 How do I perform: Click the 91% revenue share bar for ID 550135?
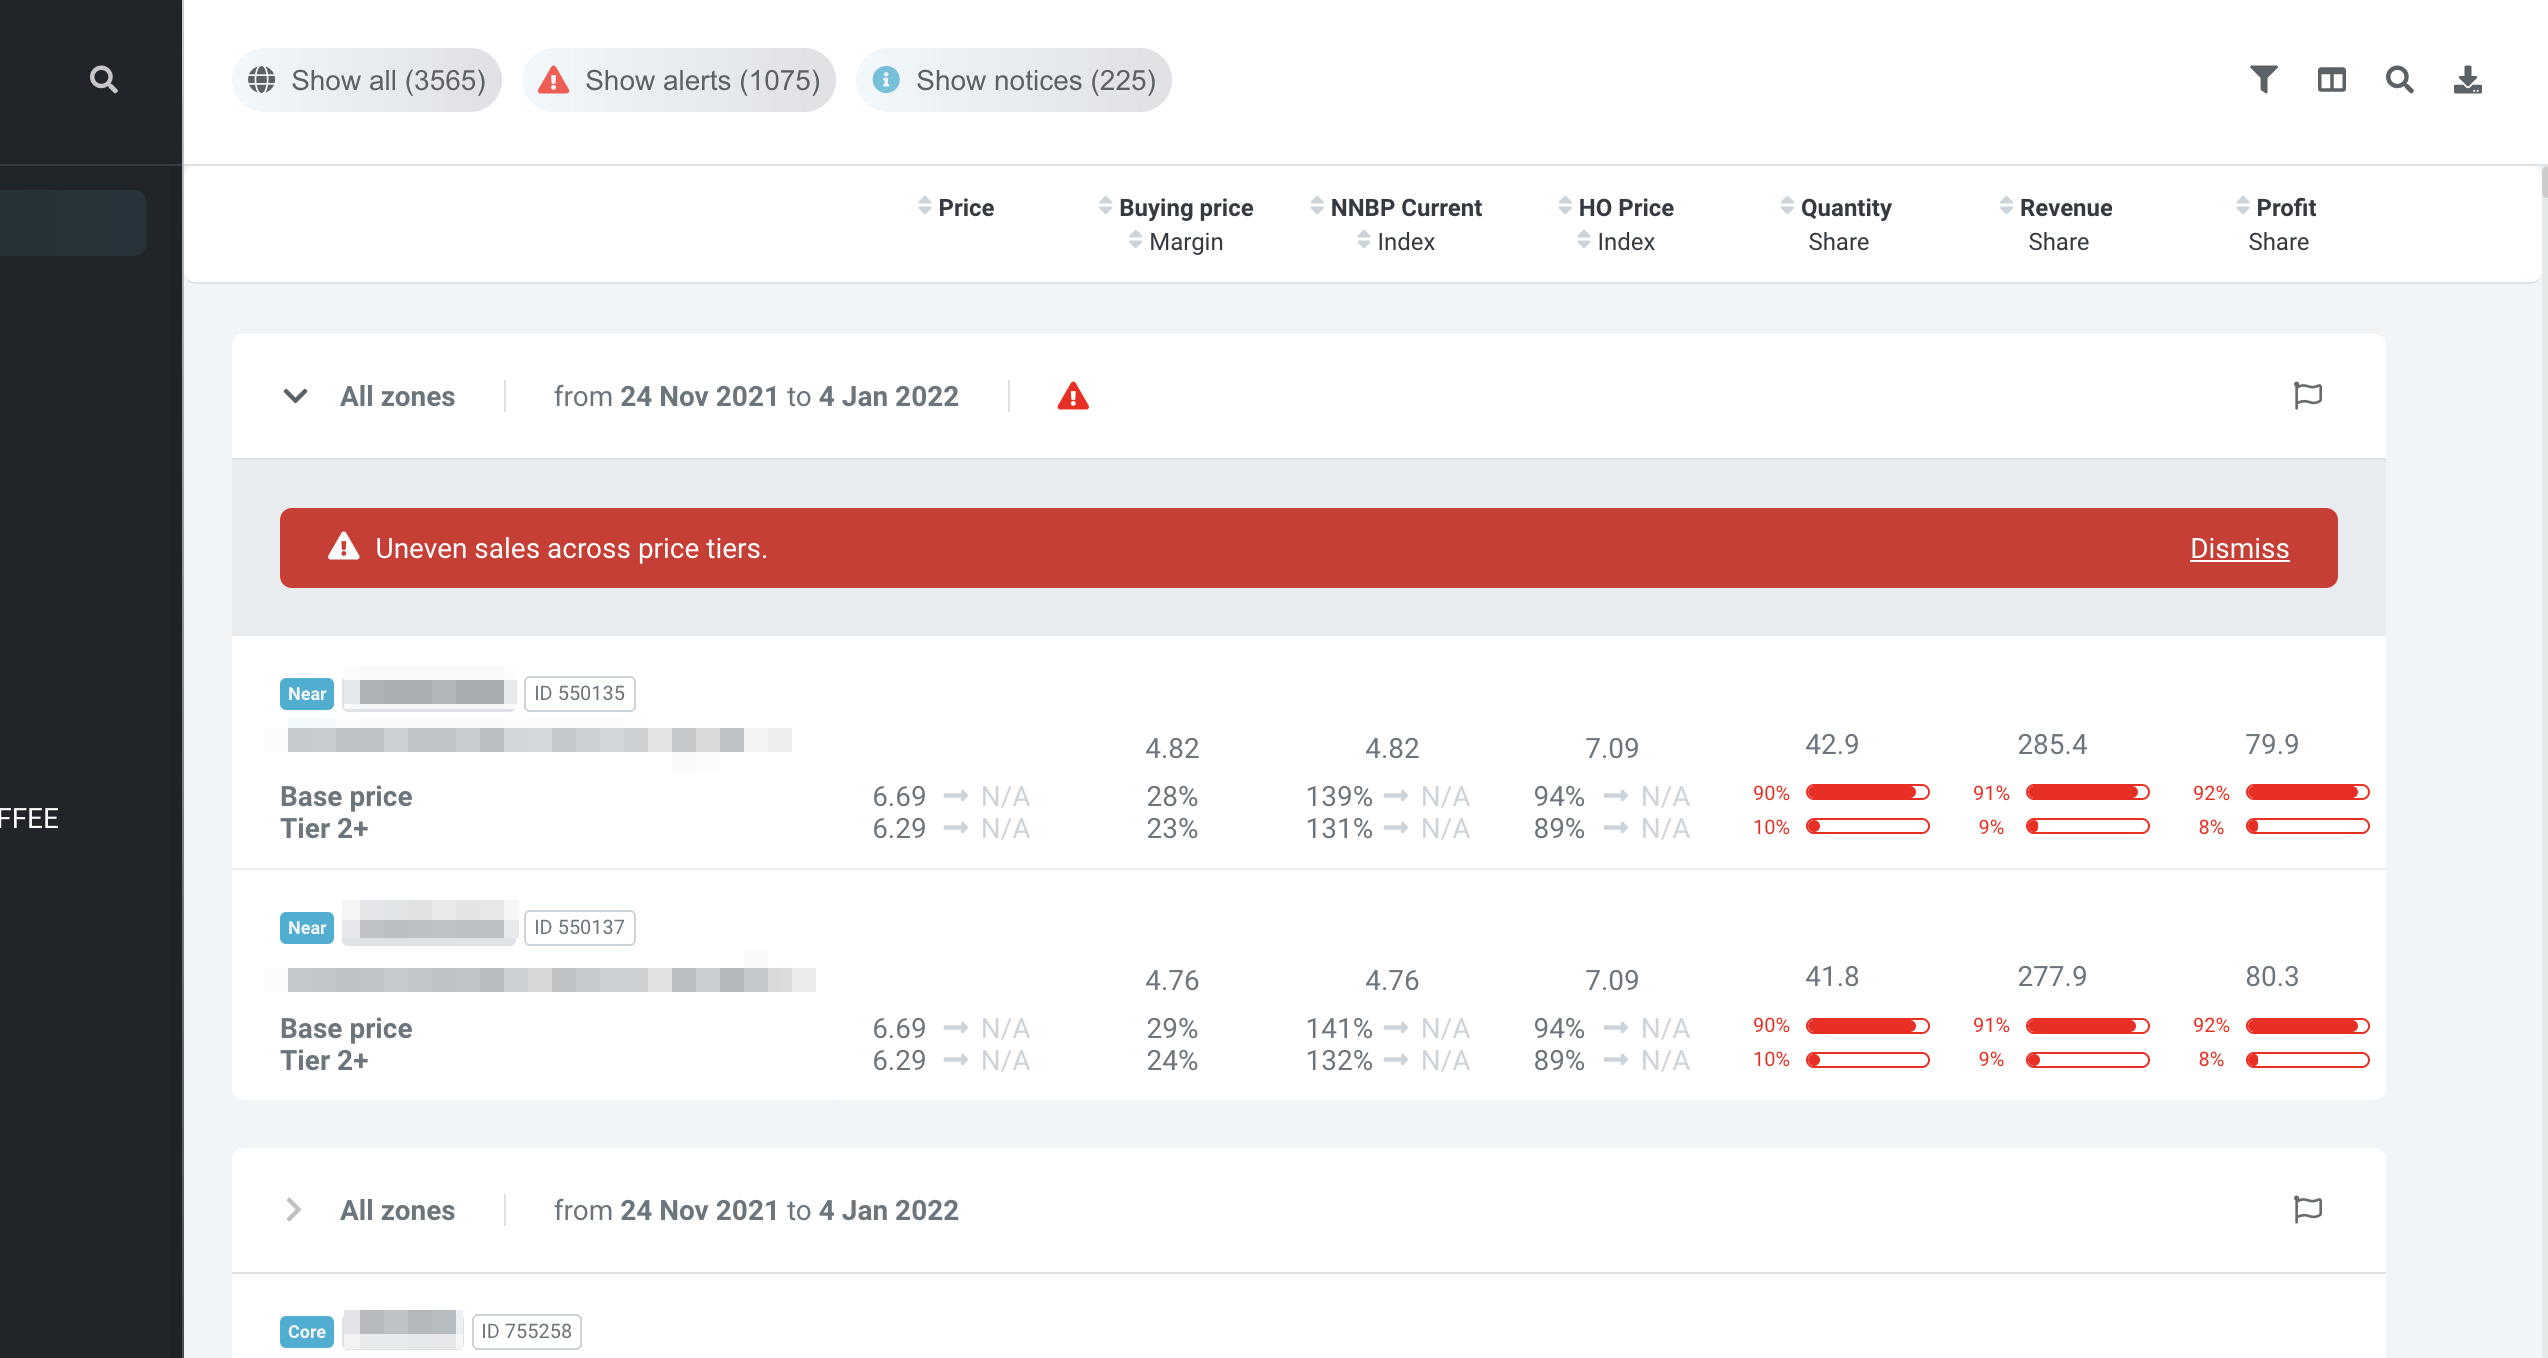click(2088, 792)
